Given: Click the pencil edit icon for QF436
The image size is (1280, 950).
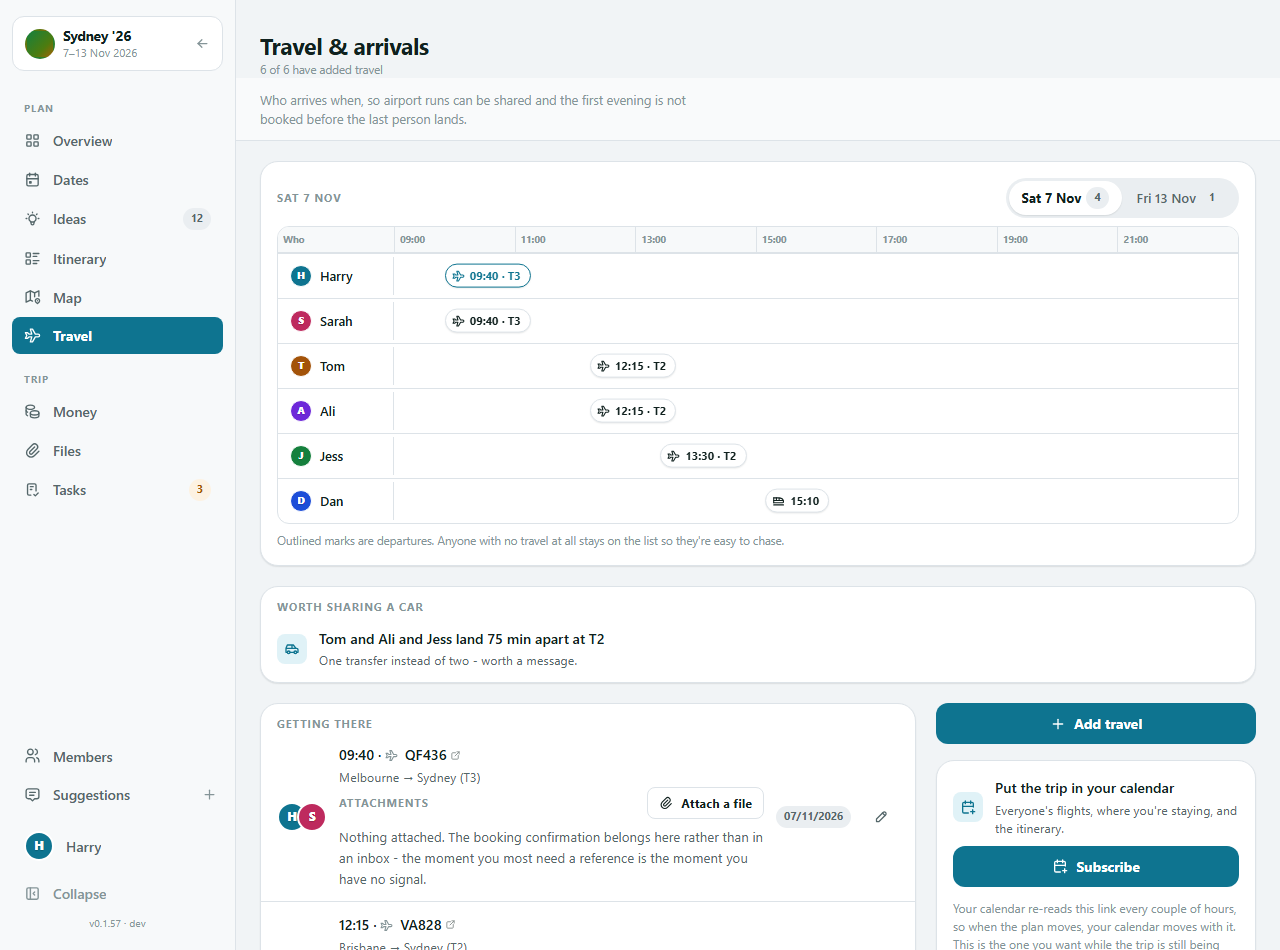Looking at the screenshot, I should click(881, 816).
